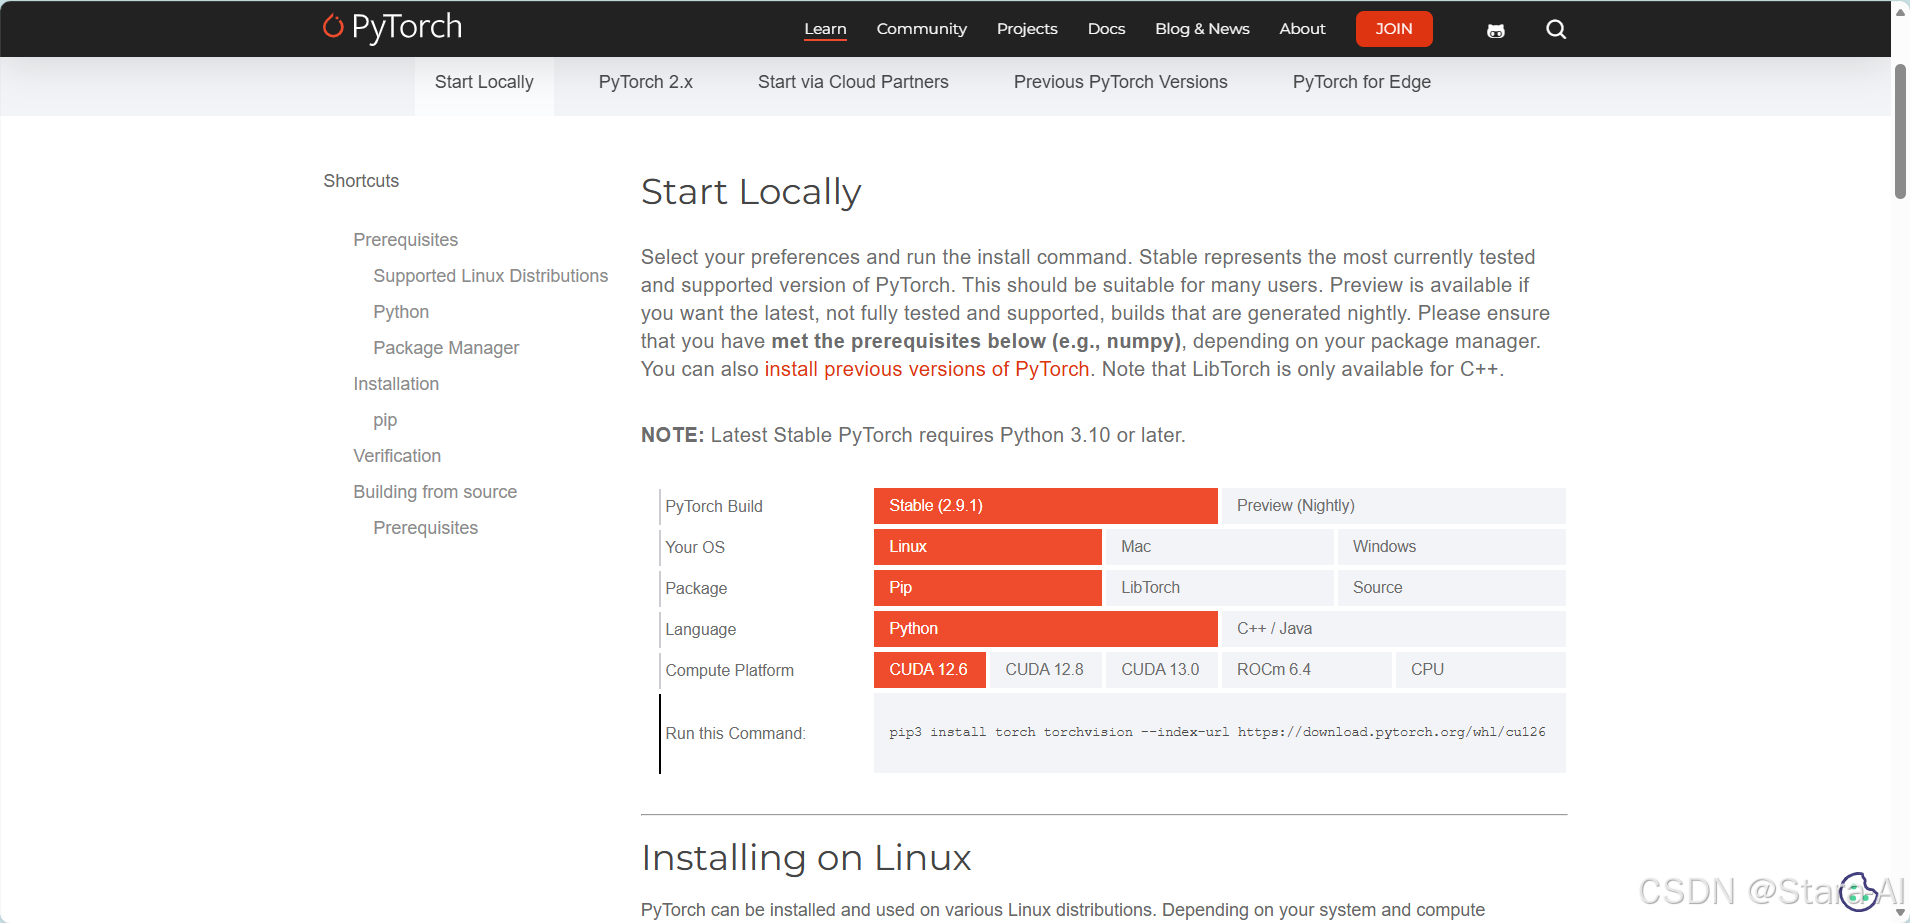Click the robot assistant icon in header
The height and width of the screenshot is (923, 1910).
(1496, 30)
